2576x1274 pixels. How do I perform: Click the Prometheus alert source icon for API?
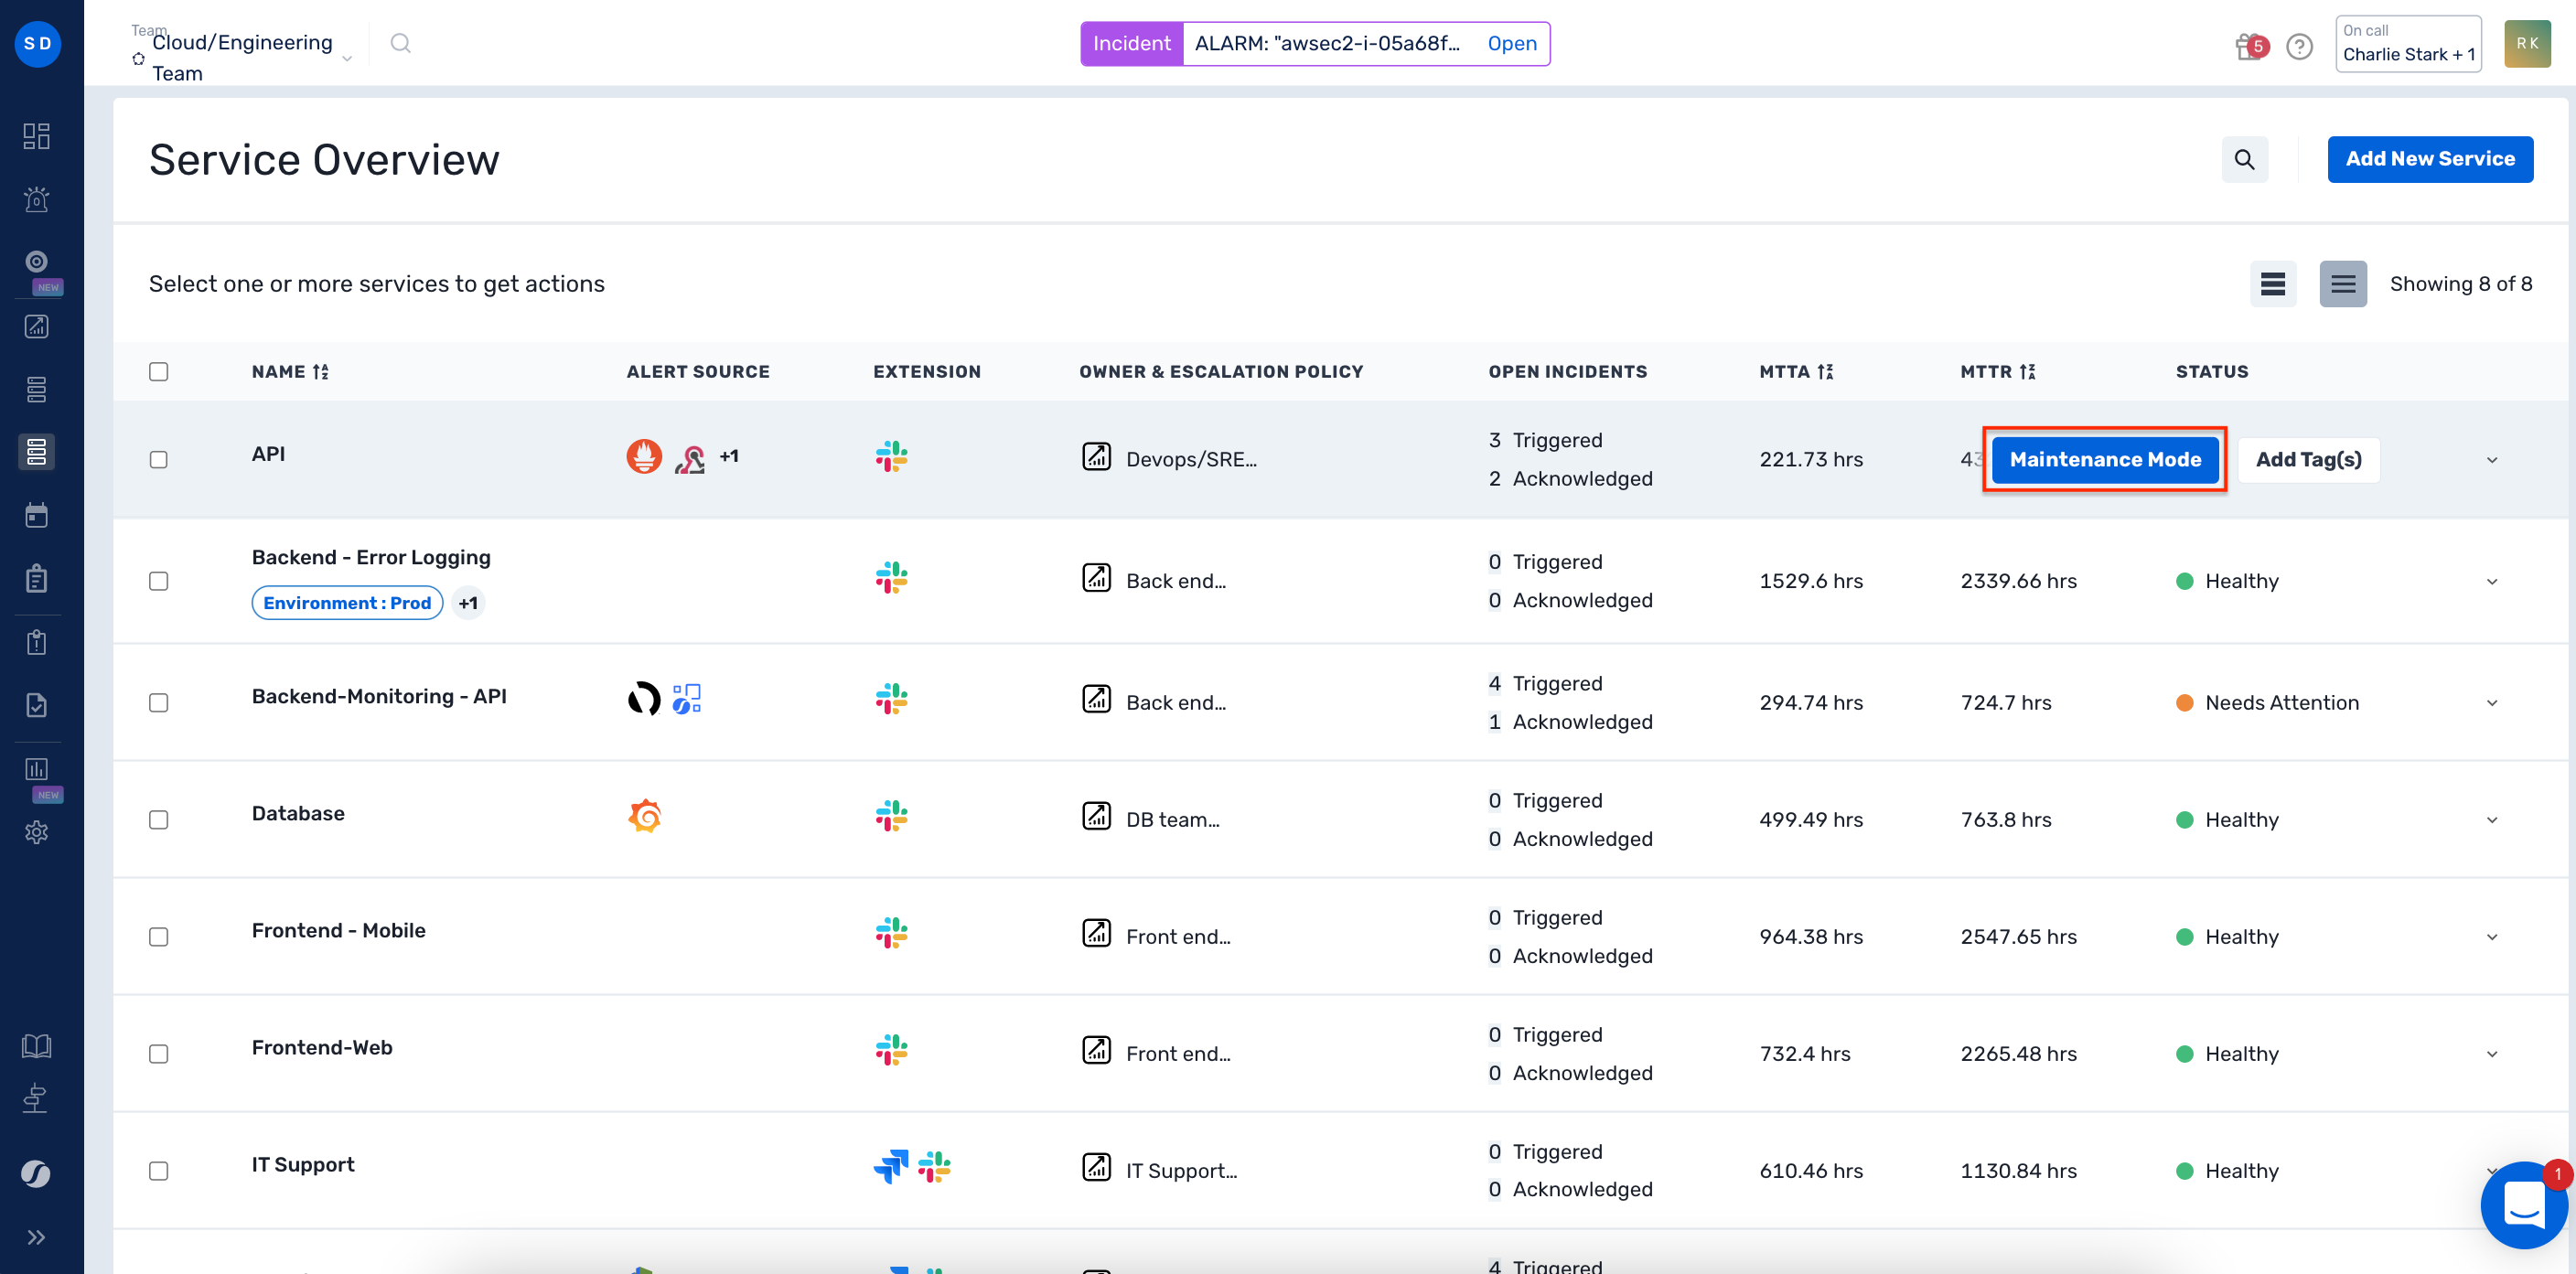click(x=644, y=456)
